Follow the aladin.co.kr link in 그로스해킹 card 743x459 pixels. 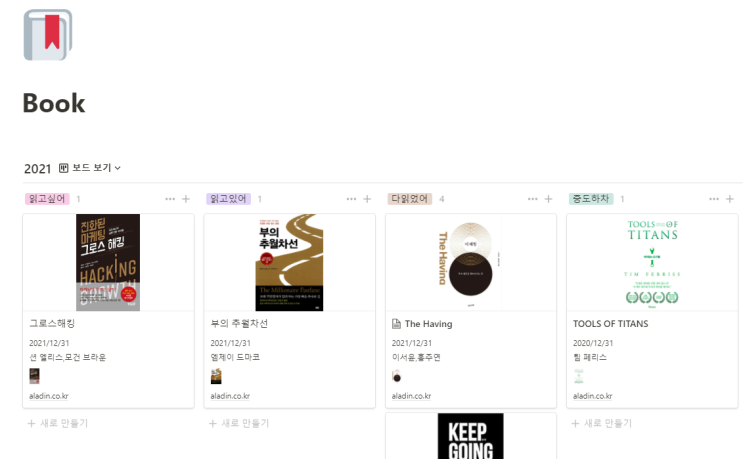[49, 396]
